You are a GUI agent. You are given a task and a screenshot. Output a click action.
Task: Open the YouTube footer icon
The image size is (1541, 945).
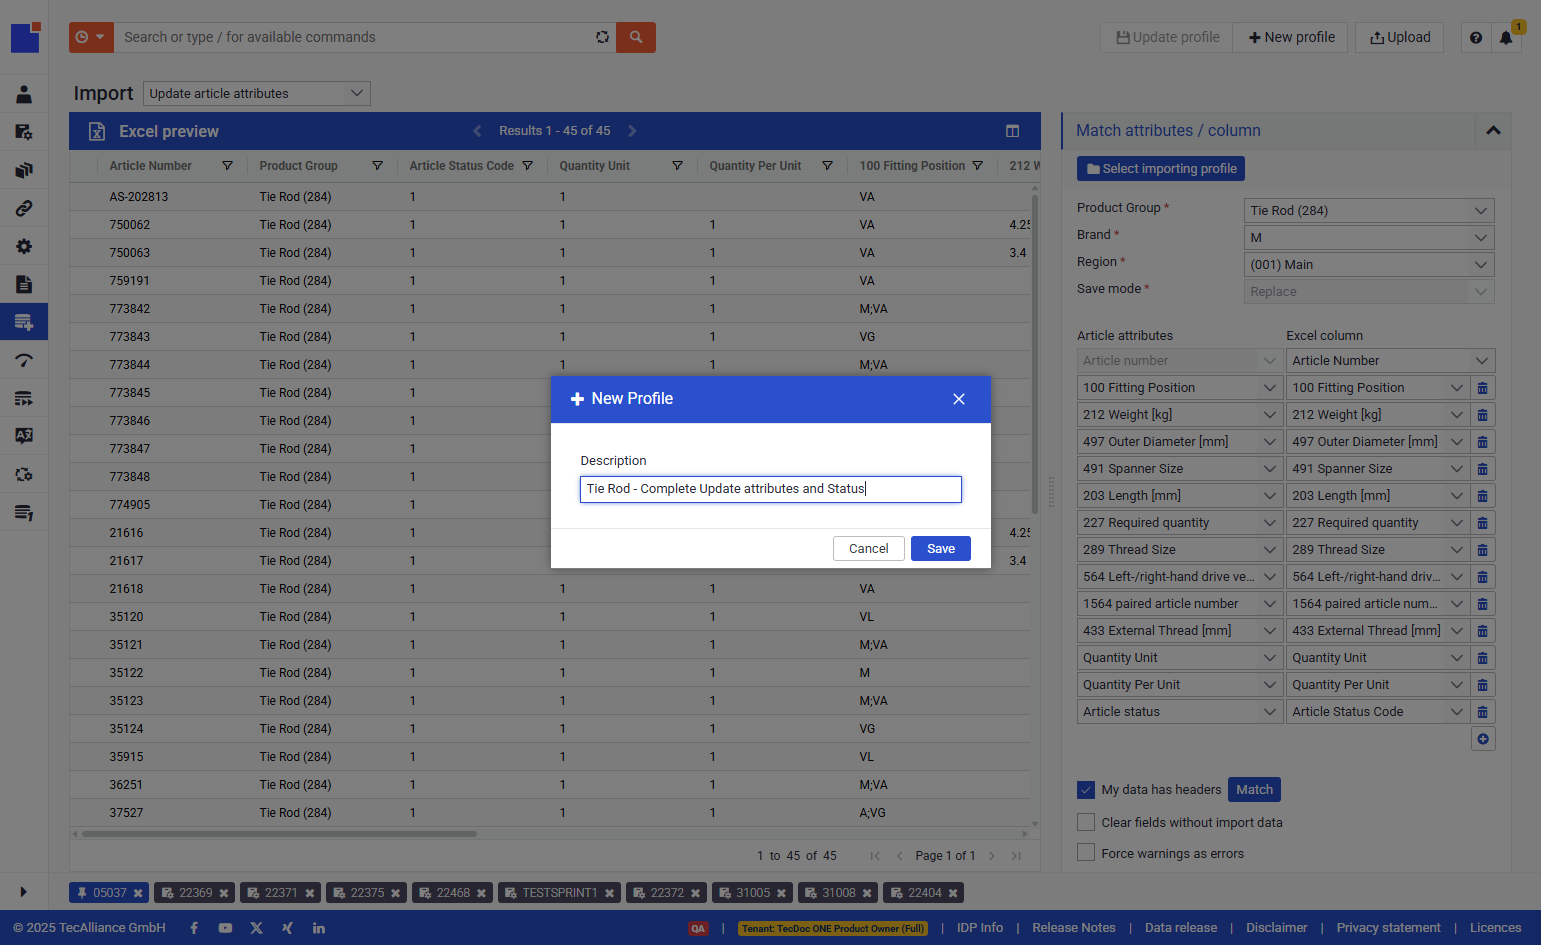tap(225, 928)
